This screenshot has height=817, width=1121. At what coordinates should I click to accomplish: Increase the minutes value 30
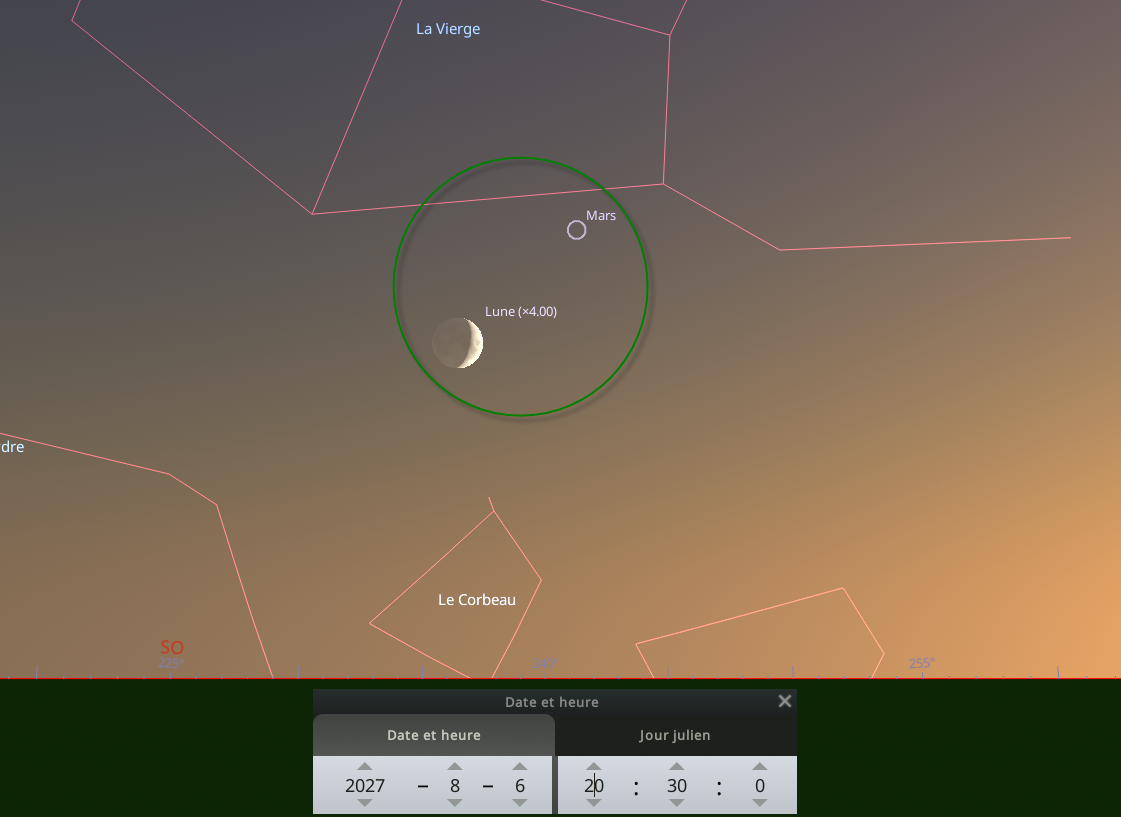677,768
